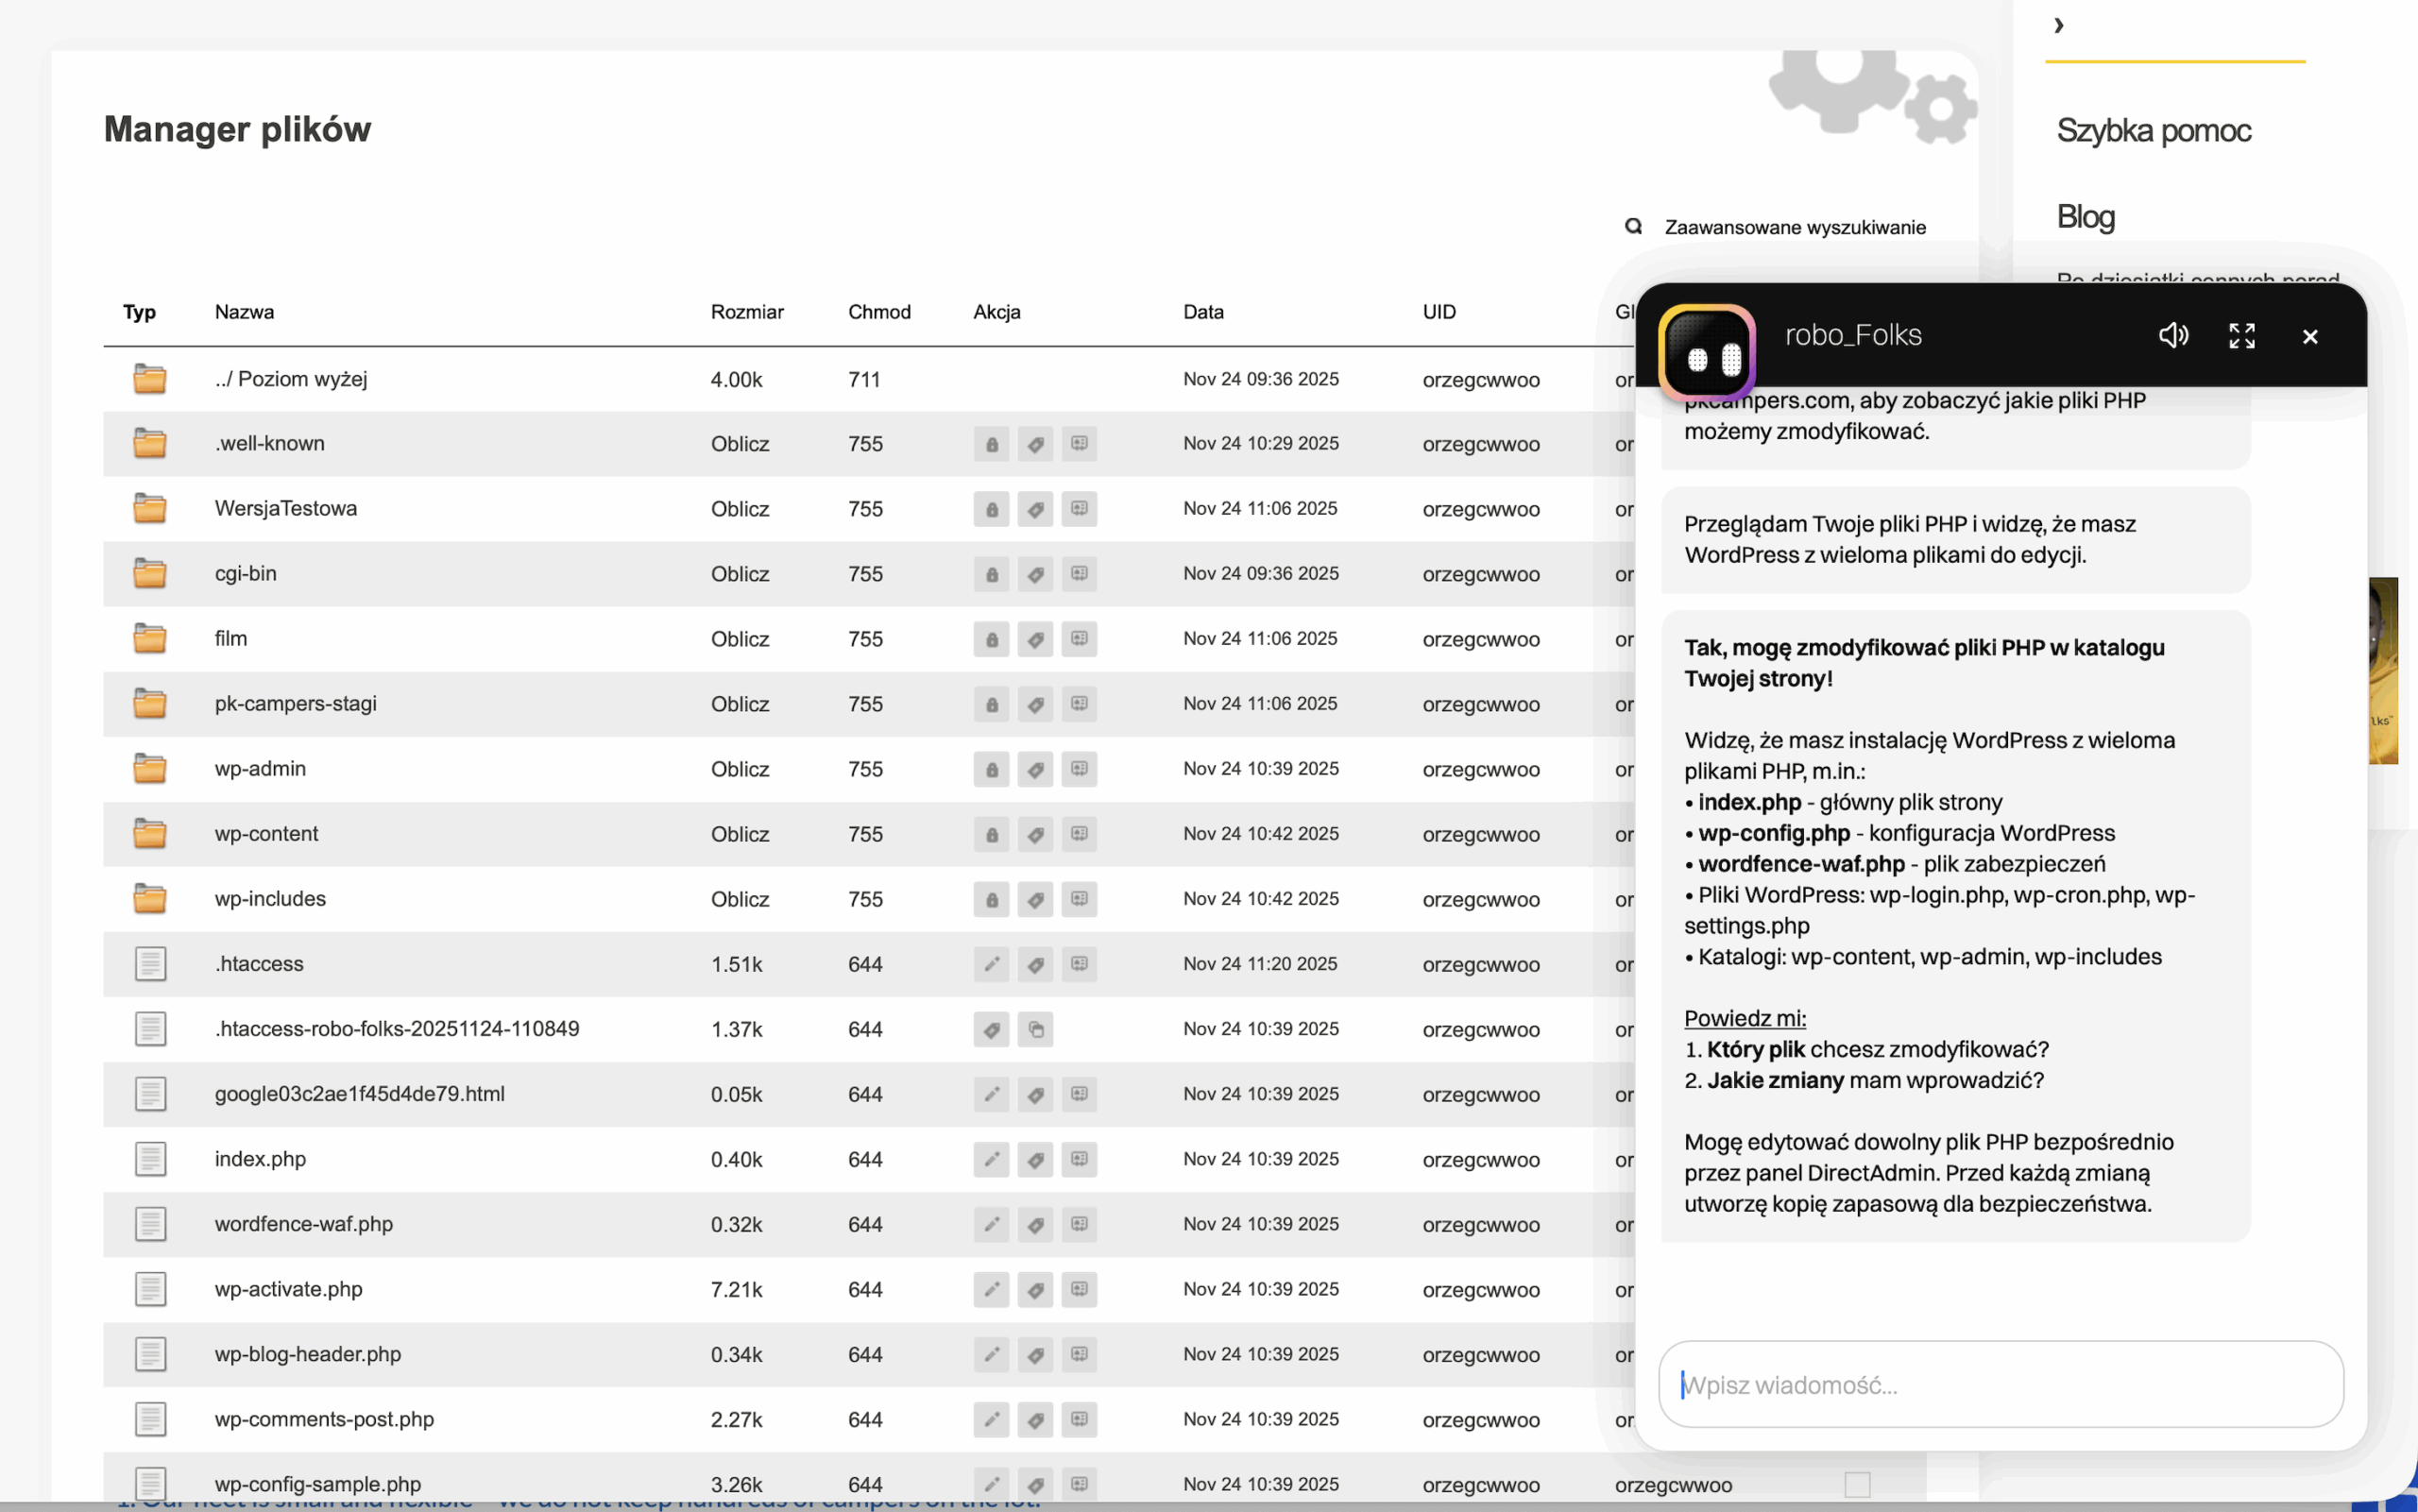Expand robo_Folks chat to fullscreen

tap(2241, 336)
